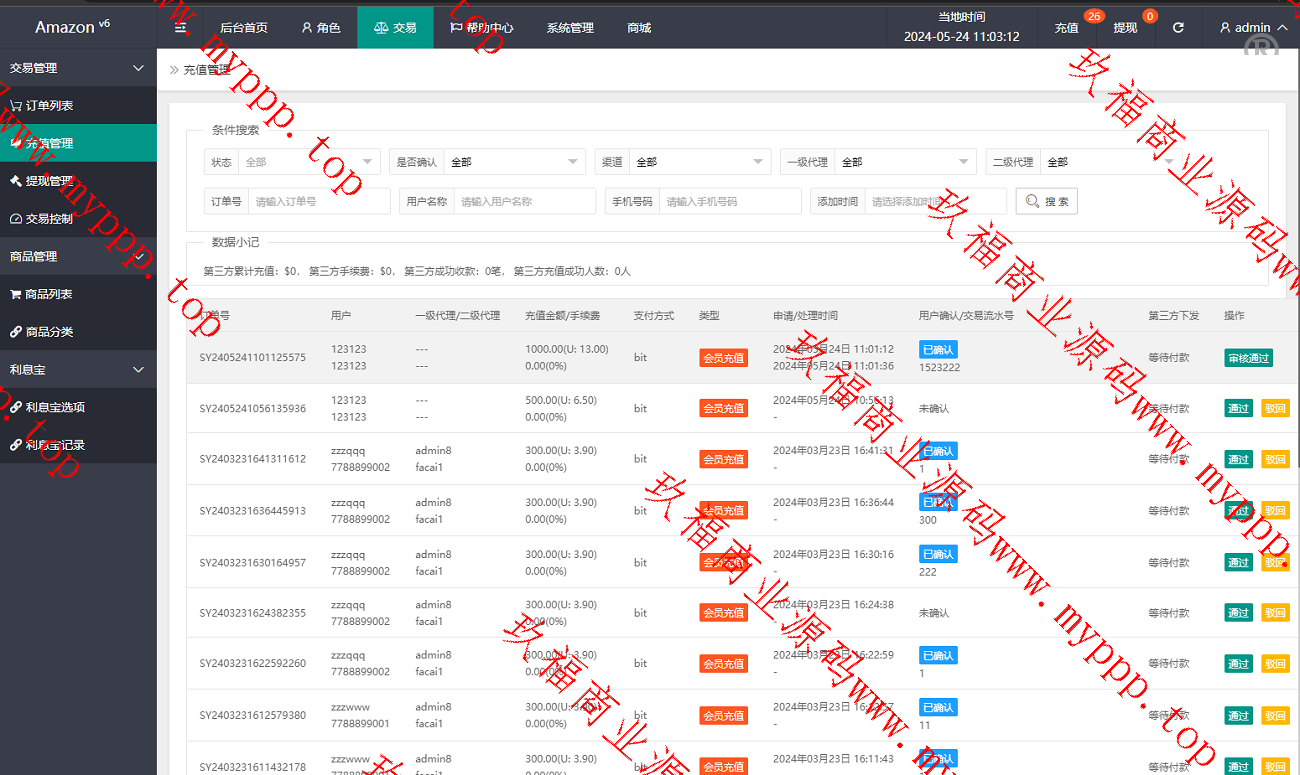Open 交易控制 in the sidebar
Viewport: 1300px width, 775px height.
(49, 219)
